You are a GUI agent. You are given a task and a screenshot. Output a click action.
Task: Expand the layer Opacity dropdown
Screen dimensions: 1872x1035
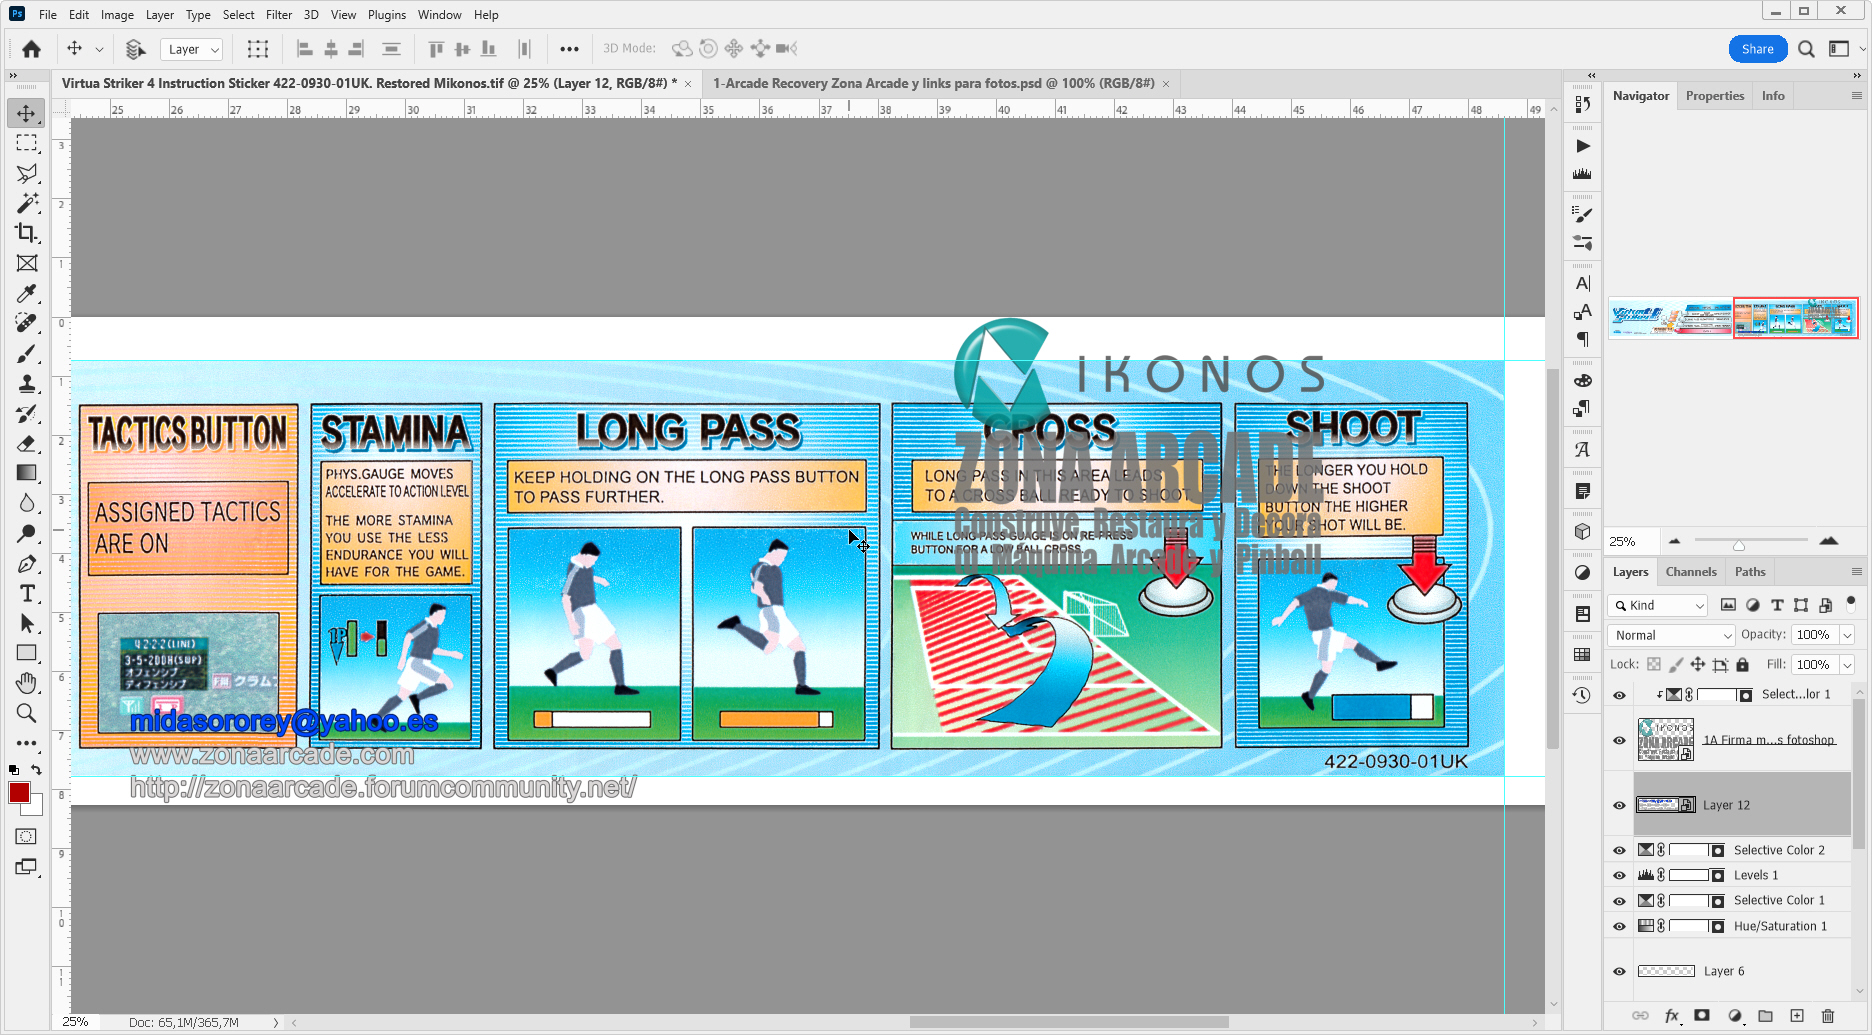[x=1847, y=635]
